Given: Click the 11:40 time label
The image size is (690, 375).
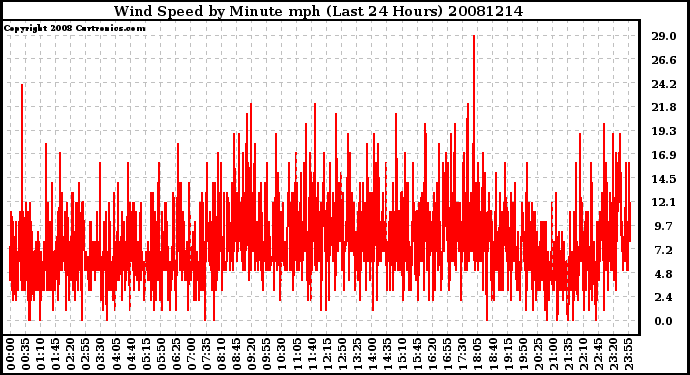Looking at the screenshot, I should 312,354.
